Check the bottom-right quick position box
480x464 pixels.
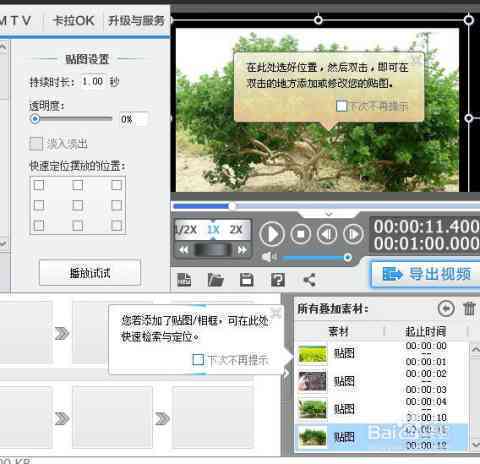tap(116, 225)
